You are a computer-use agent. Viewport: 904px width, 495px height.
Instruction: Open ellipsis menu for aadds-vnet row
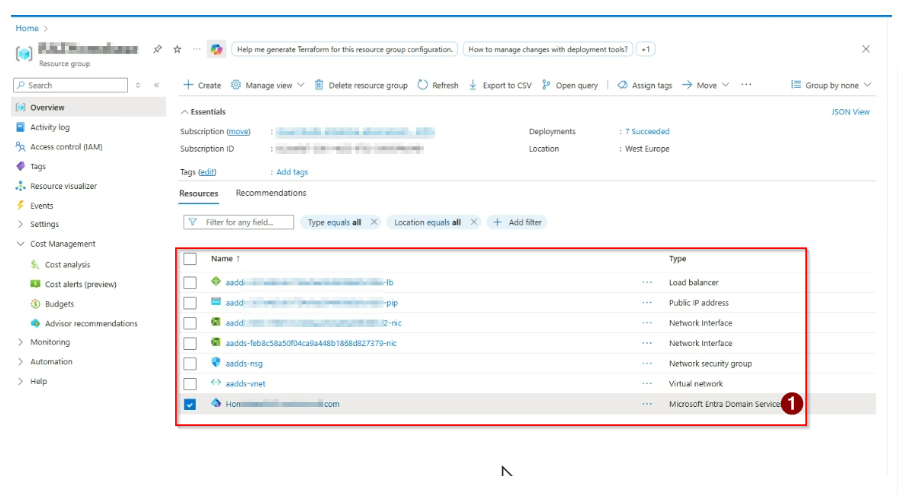click(x=647, y=384)
